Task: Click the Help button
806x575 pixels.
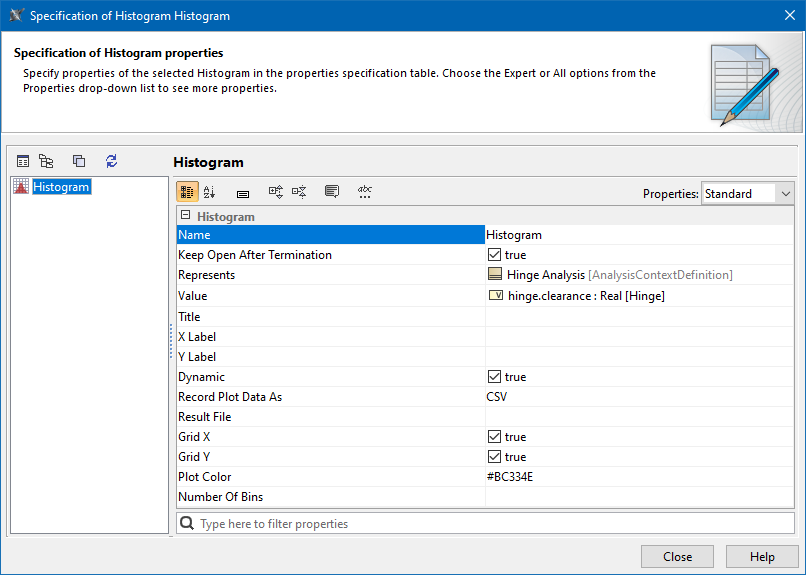Action: [762, 557]
